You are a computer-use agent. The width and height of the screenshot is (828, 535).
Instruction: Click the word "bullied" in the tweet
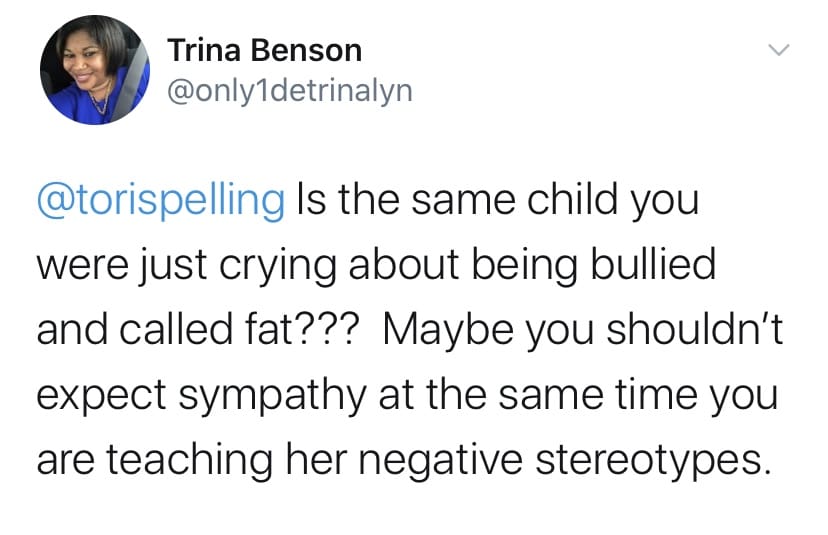click(653, 264)
